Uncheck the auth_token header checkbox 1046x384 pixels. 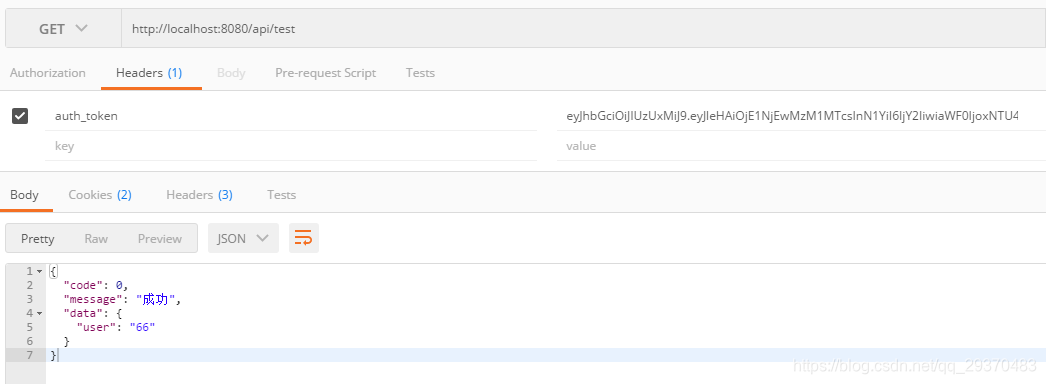(20, 116)
